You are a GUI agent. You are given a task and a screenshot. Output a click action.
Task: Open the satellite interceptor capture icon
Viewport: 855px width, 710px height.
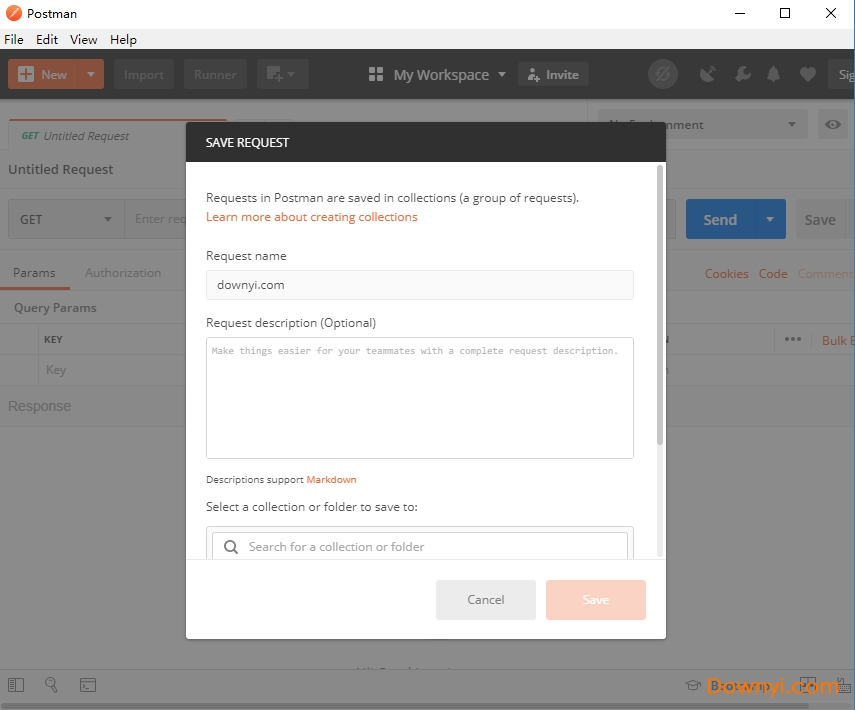coord(708,74)
